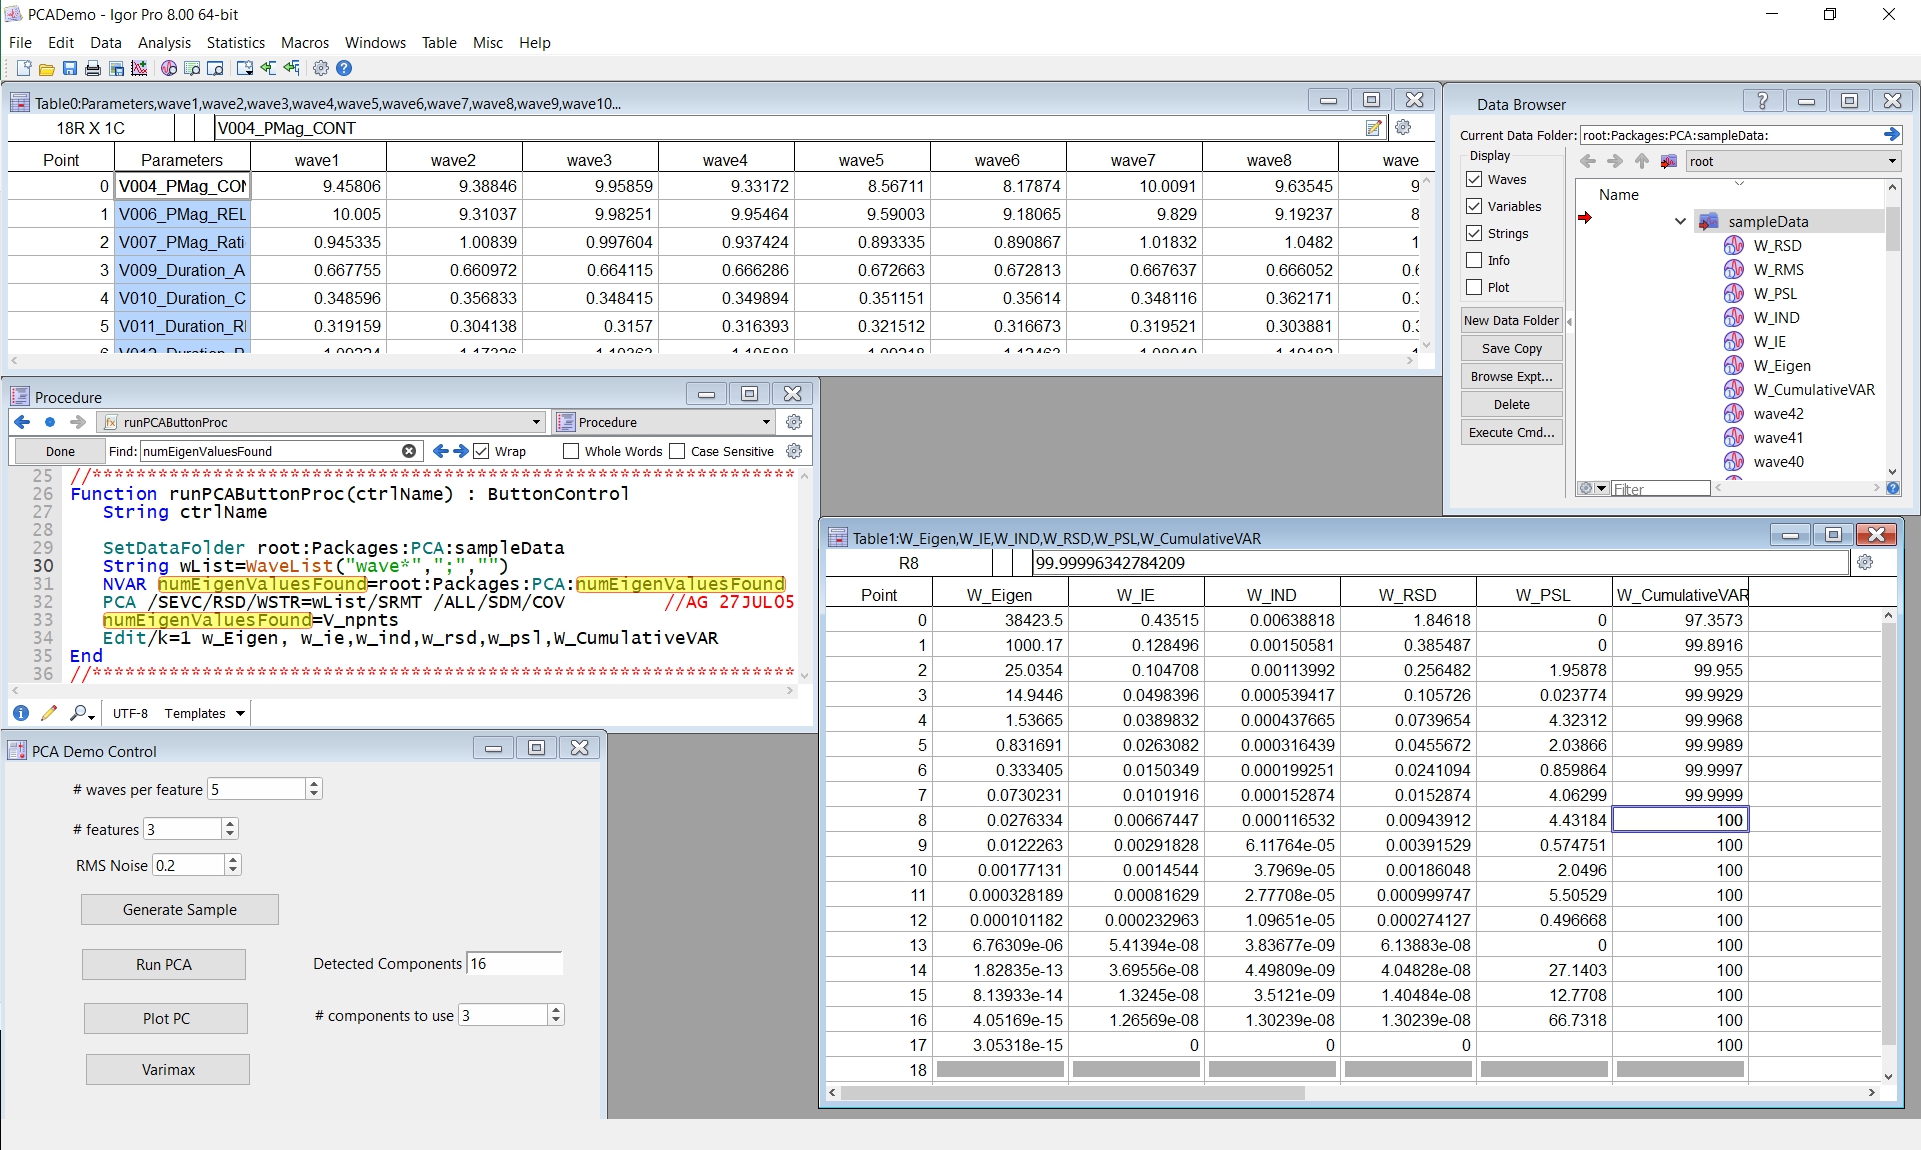This screenshot has height=1150, width=1921.
Task: Click the pencil edit icon in the Procedure window
Action: click(50, 712)
